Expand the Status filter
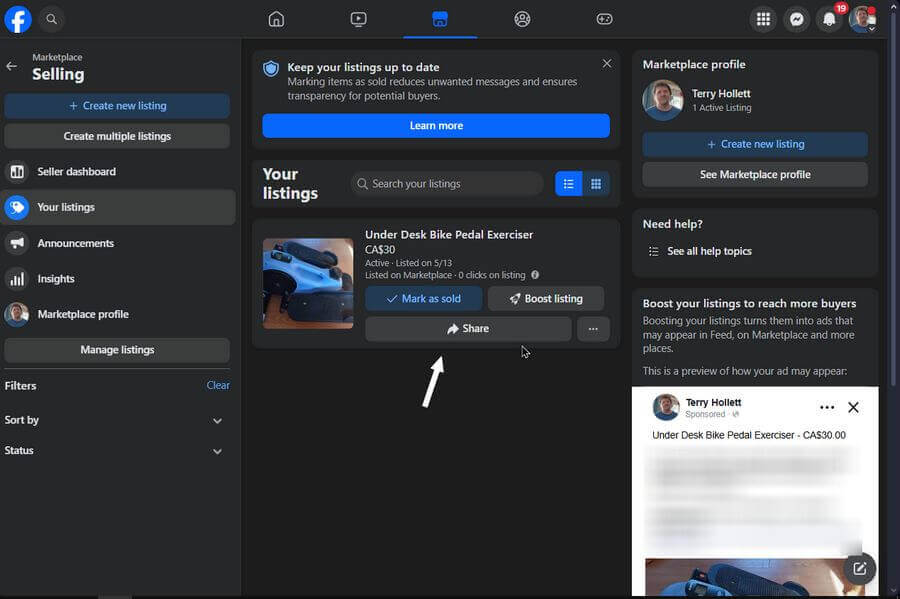The height and width of the screenshot is (599, 900). pyautogui.click(x=117, y=450)
